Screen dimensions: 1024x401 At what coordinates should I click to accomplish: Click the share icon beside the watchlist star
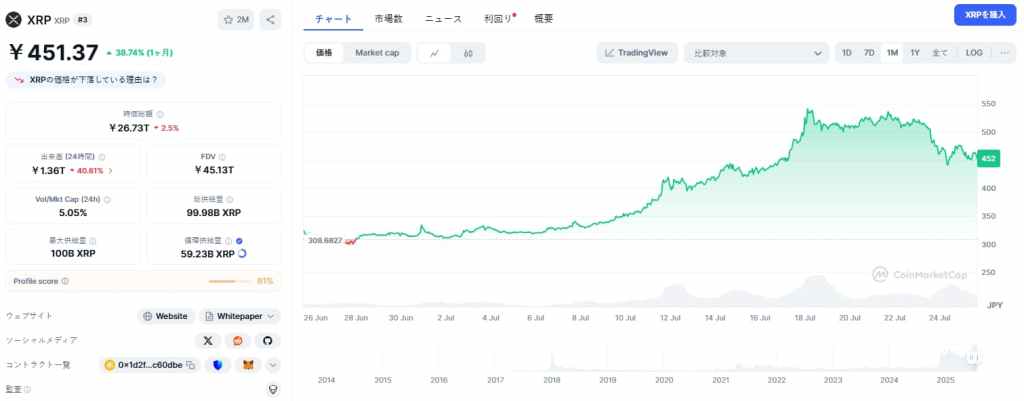[x=270, y=20]
